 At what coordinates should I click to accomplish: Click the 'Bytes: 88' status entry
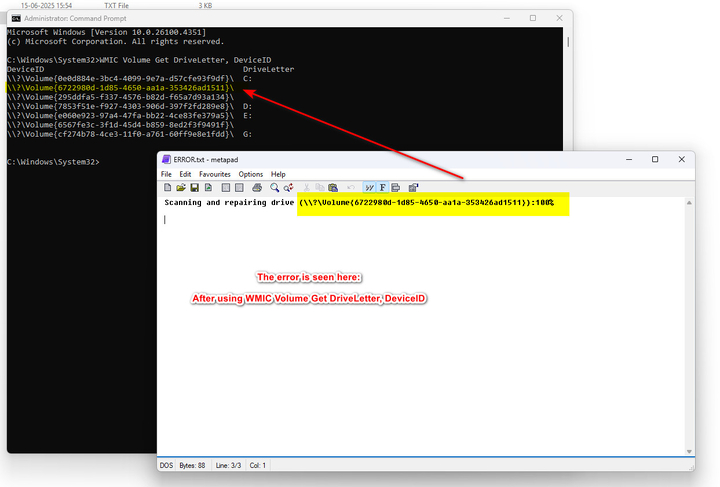[192, 465]
